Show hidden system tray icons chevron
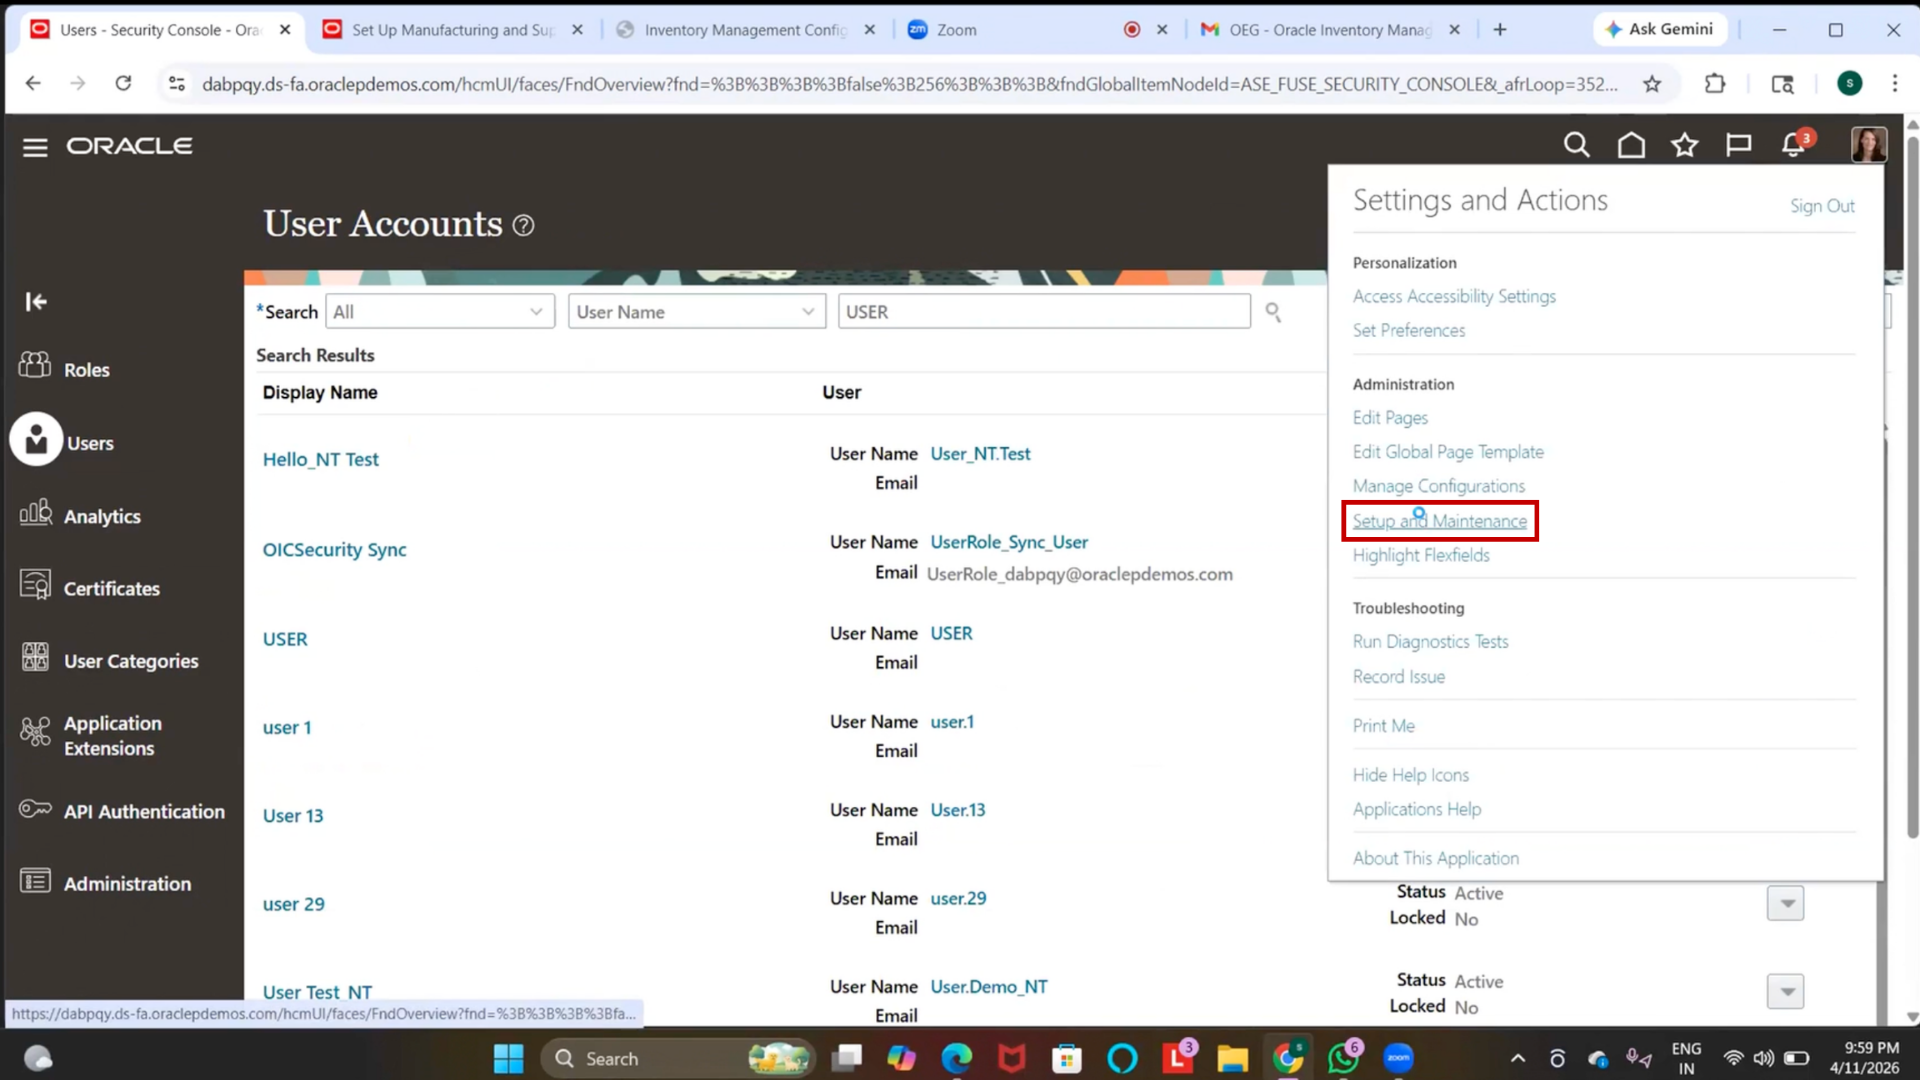 (1517, 1058)
